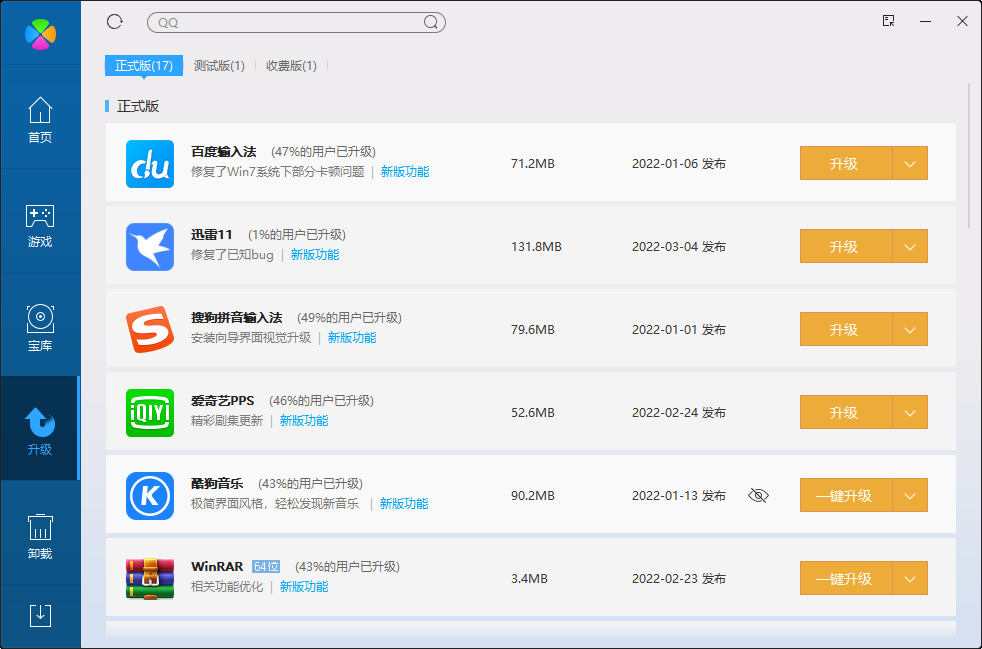Viewport: 982px width, 649px height.
Task: Click the 2022-01-13 发布 date text
Action: (679, 496)
